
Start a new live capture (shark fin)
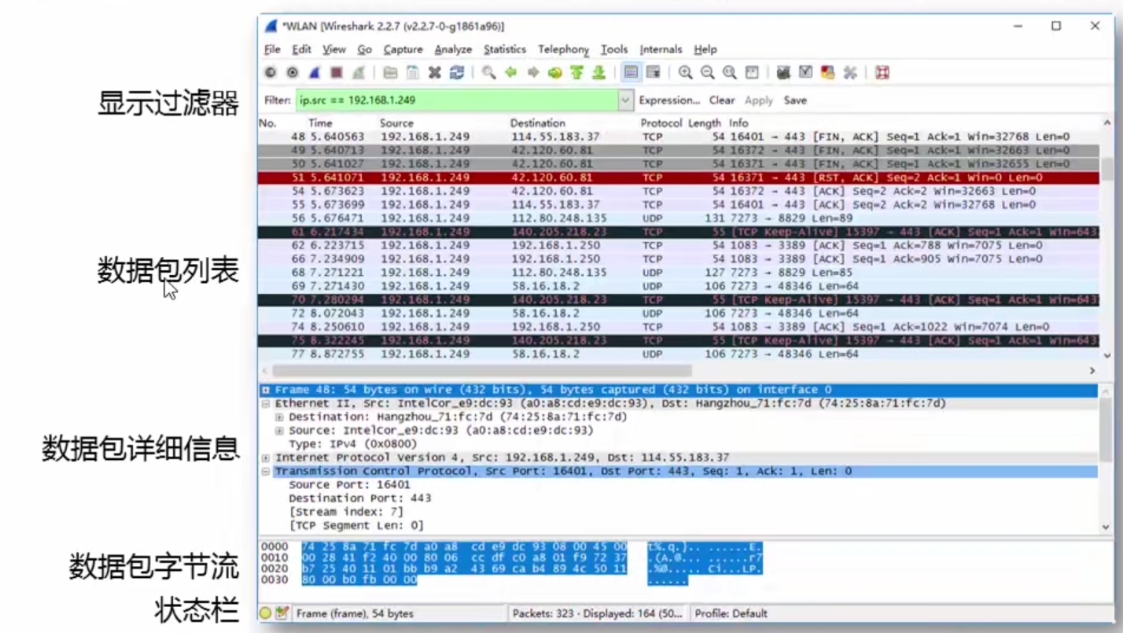[x=314, y=72]
